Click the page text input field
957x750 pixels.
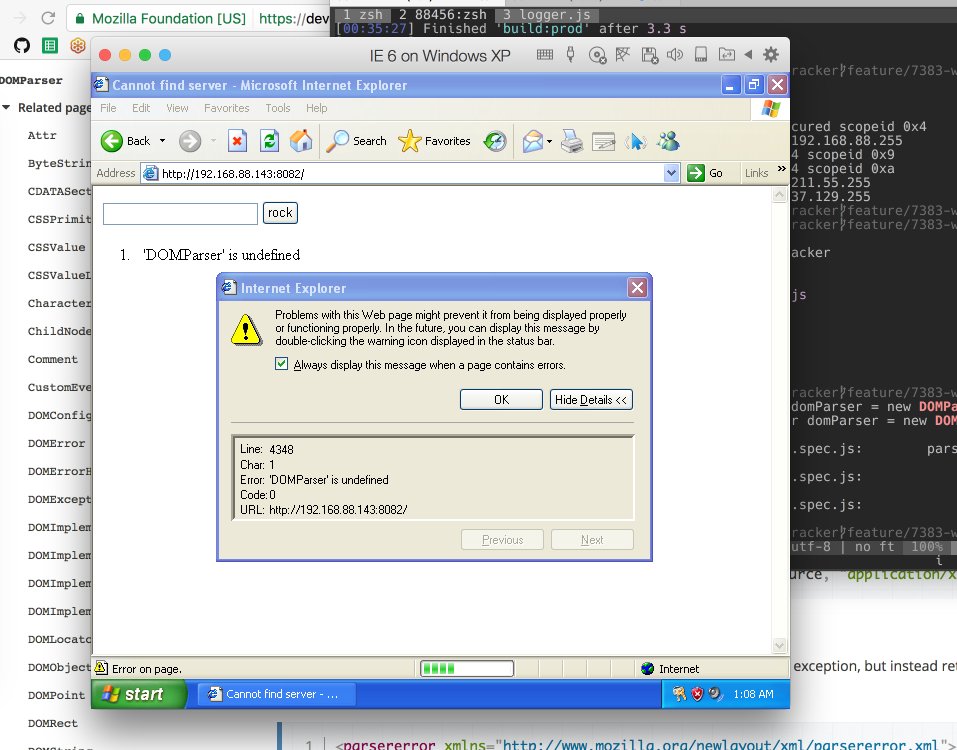click(180, 214)
